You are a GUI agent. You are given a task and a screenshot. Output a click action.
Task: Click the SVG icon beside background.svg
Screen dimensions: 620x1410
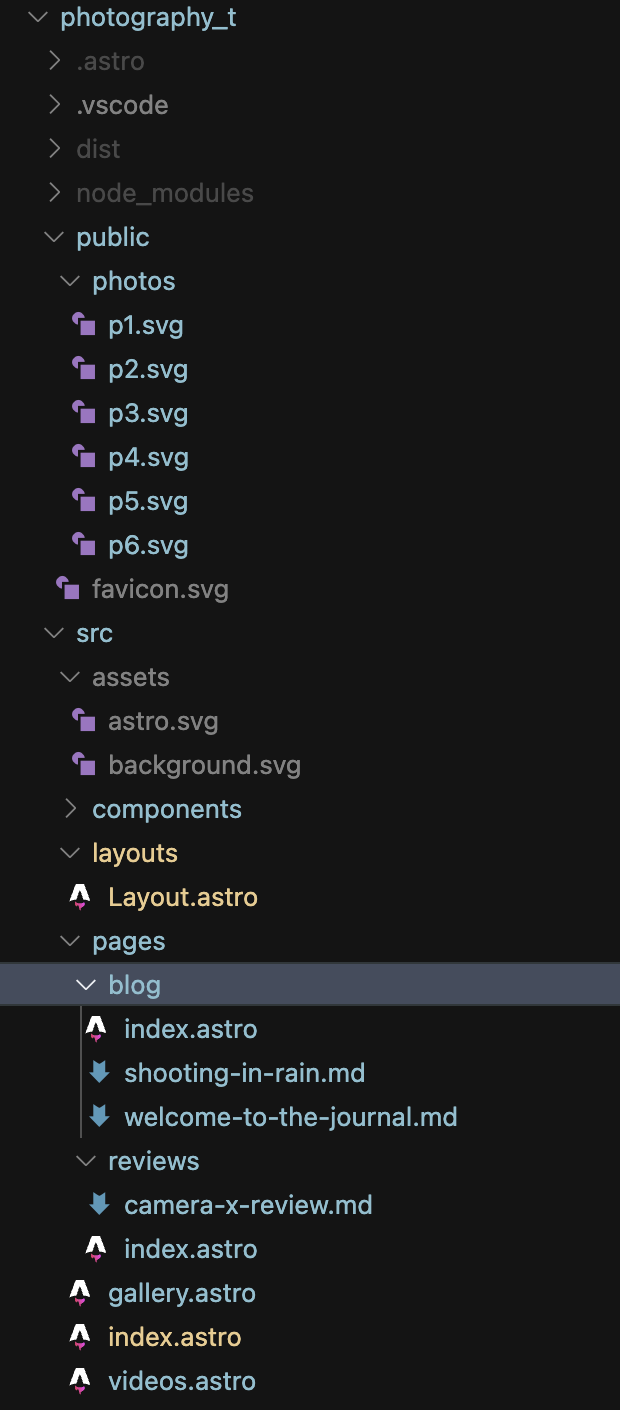83,765
